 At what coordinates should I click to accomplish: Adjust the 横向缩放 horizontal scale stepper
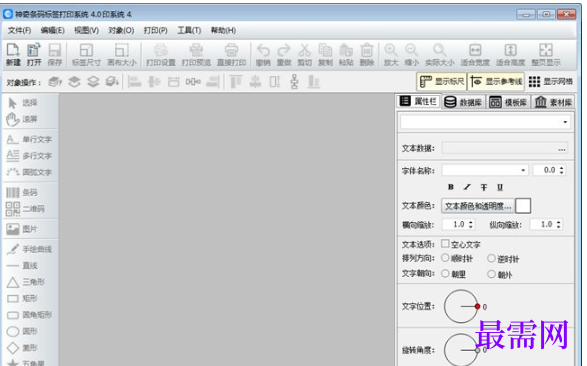pos(471,225)
